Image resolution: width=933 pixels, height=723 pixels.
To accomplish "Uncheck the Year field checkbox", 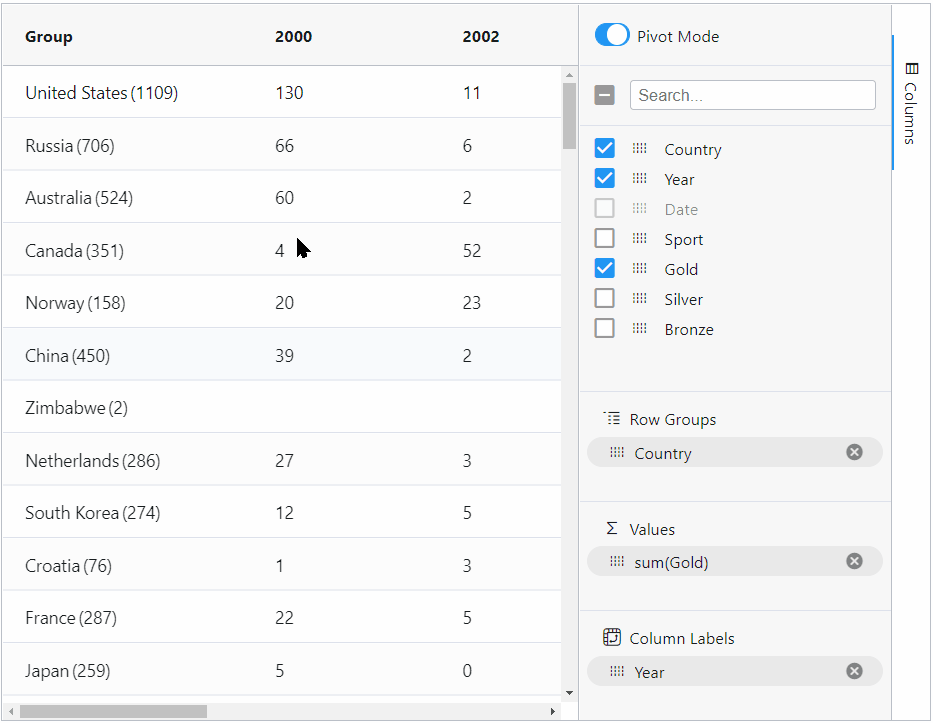I will tap(604, 178).
